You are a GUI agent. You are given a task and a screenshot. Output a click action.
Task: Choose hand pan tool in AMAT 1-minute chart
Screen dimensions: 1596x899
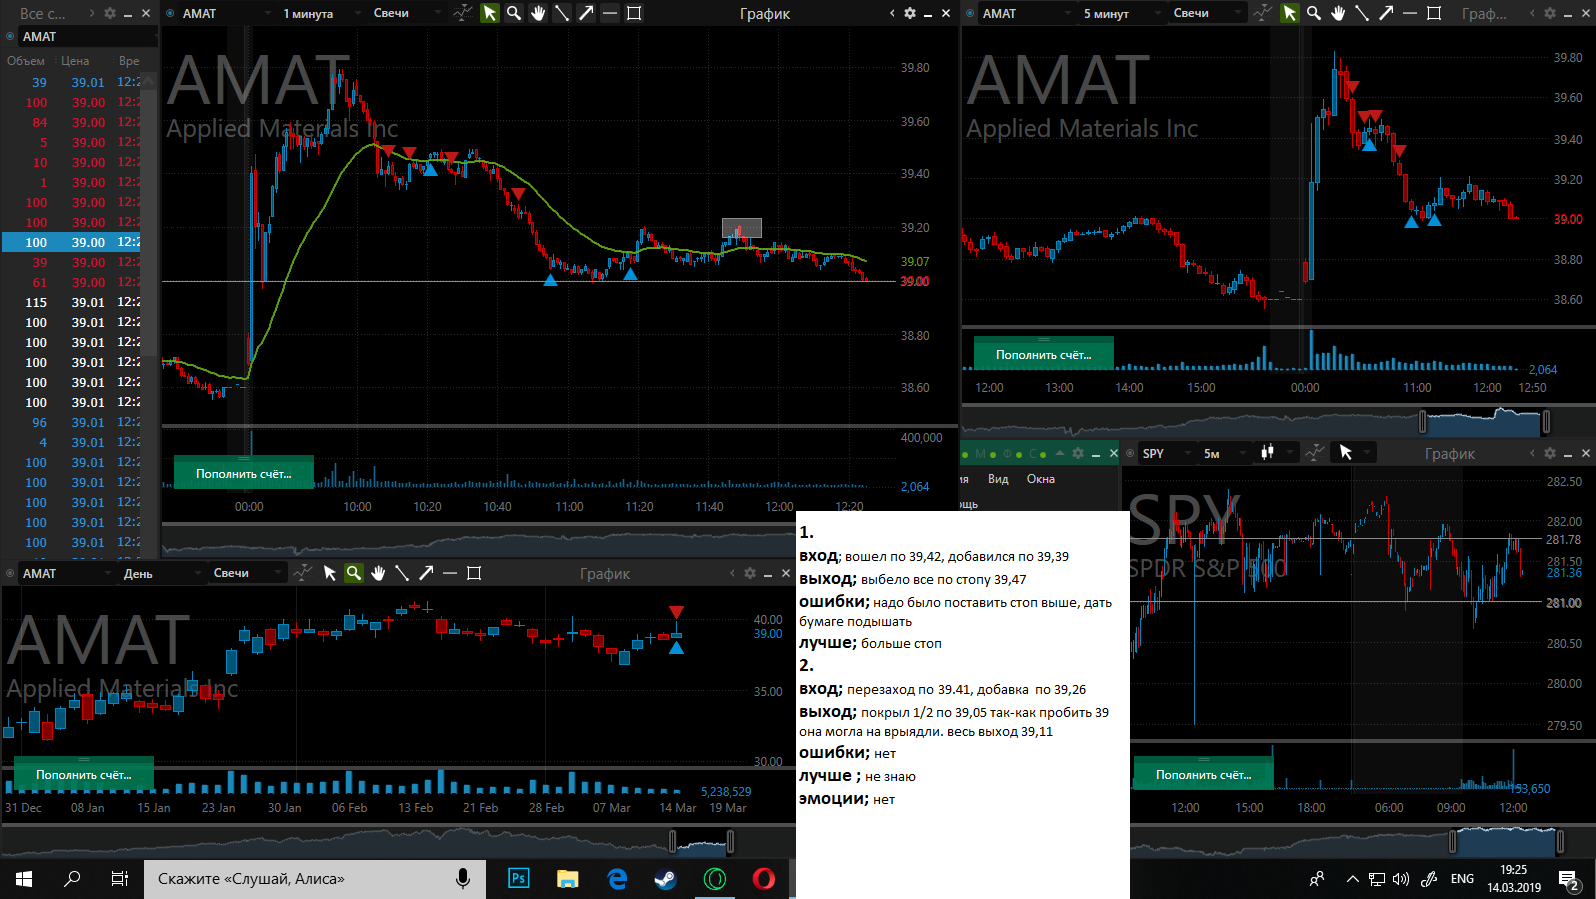tap(538, 13)
